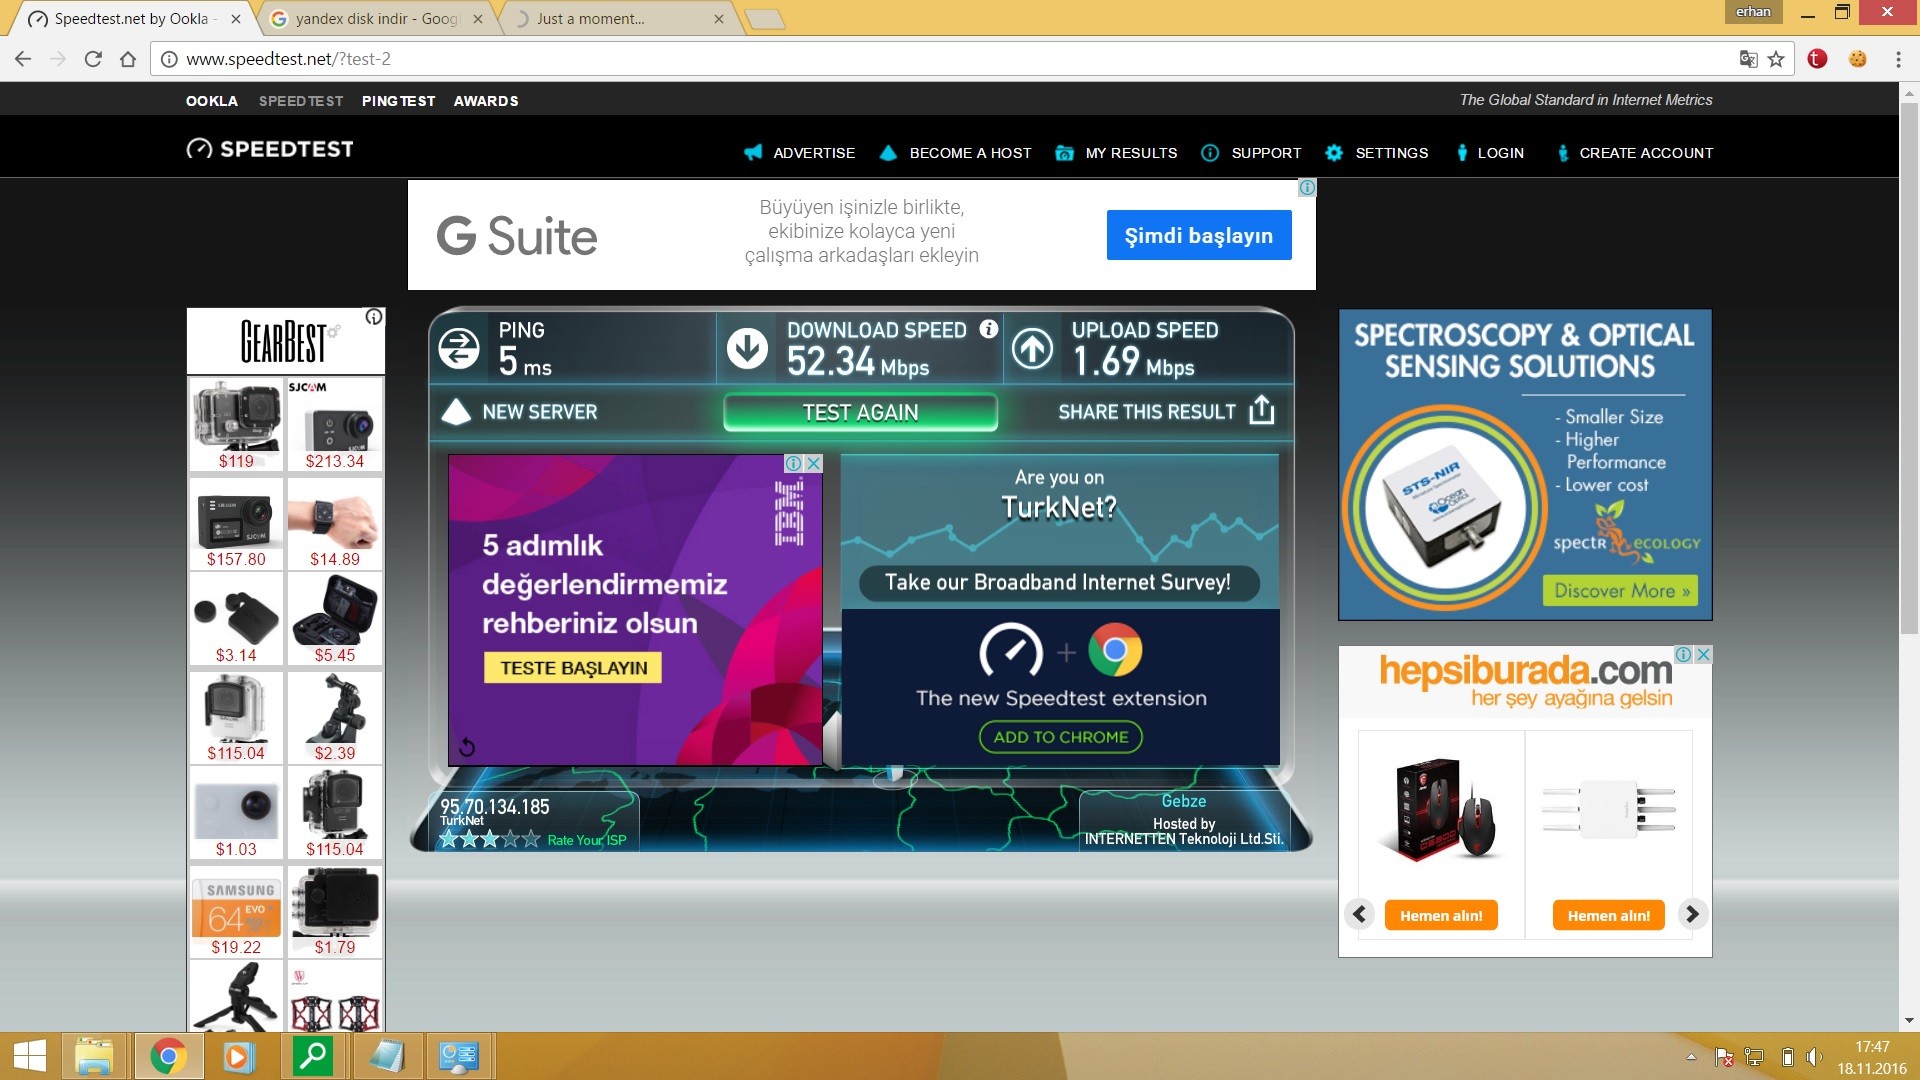
Task: Open the SUPPORT page
Action: 1252,153
